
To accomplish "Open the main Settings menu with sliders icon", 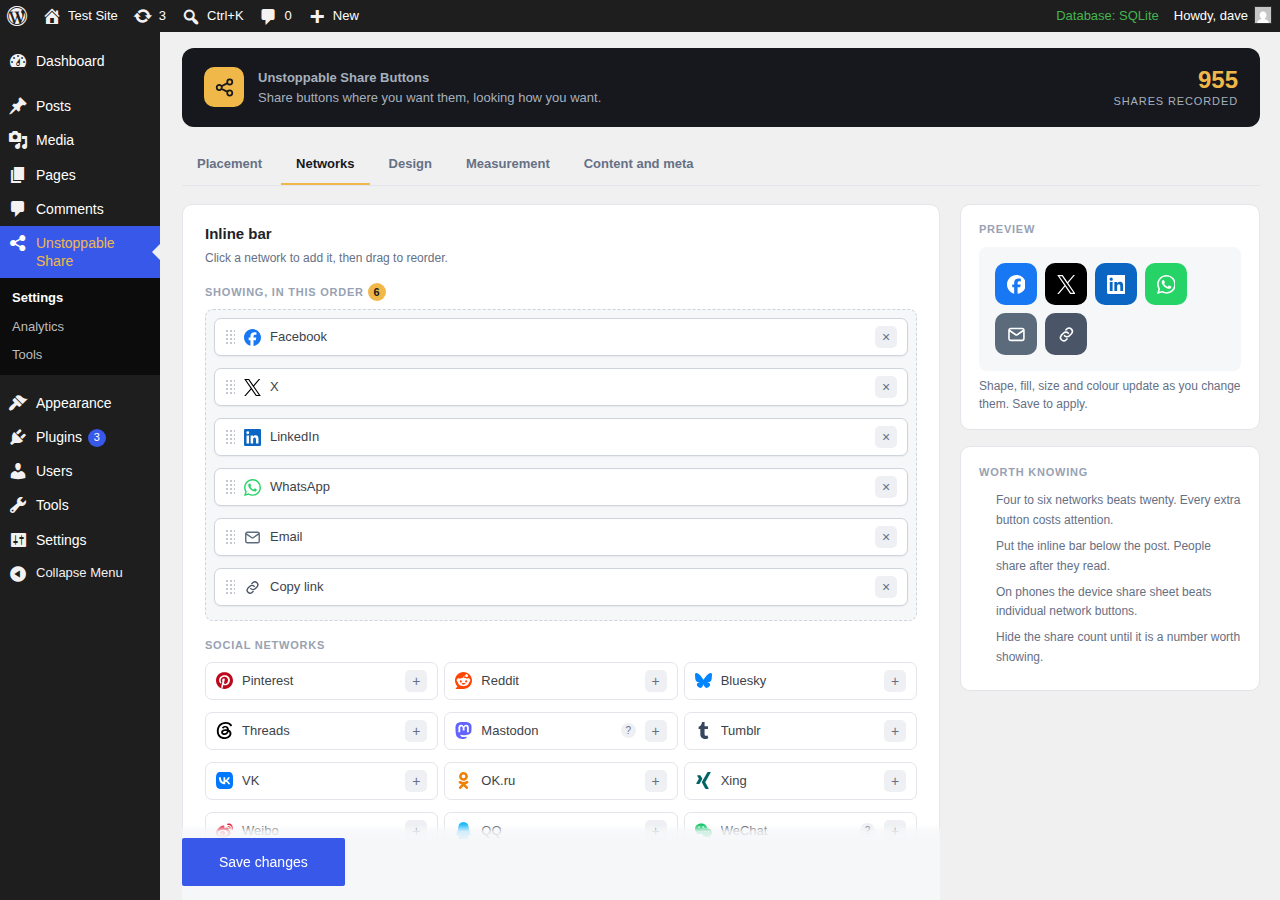I will [x=80, y=540].
